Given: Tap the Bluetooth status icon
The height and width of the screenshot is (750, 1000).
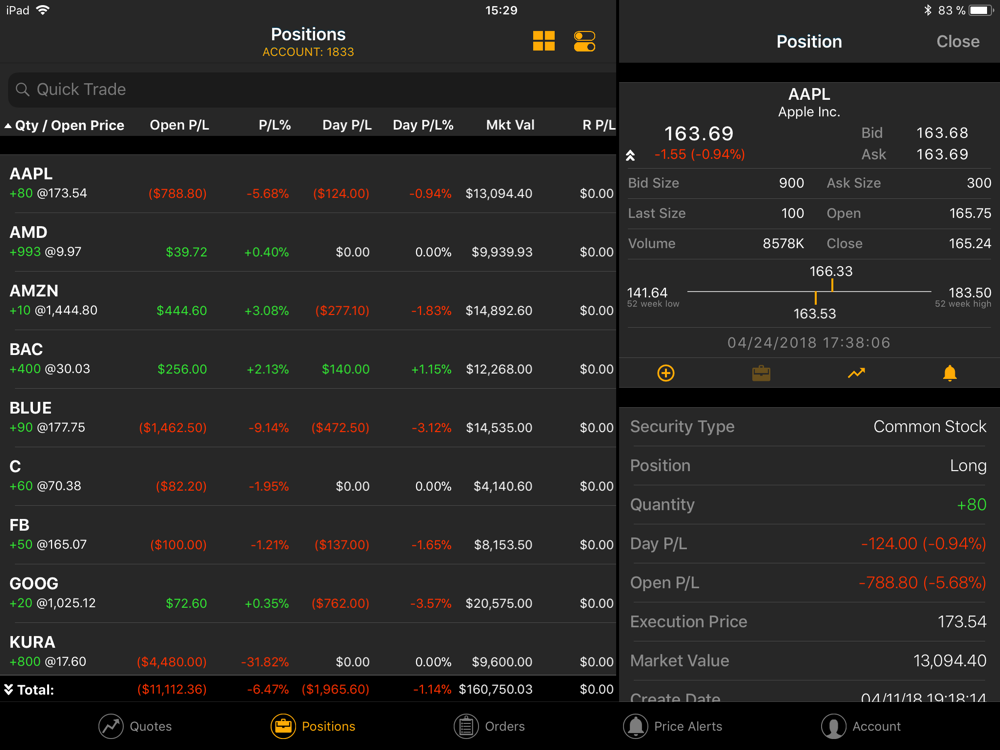Looking at the screenshot, I should click(x=927, y=10).
